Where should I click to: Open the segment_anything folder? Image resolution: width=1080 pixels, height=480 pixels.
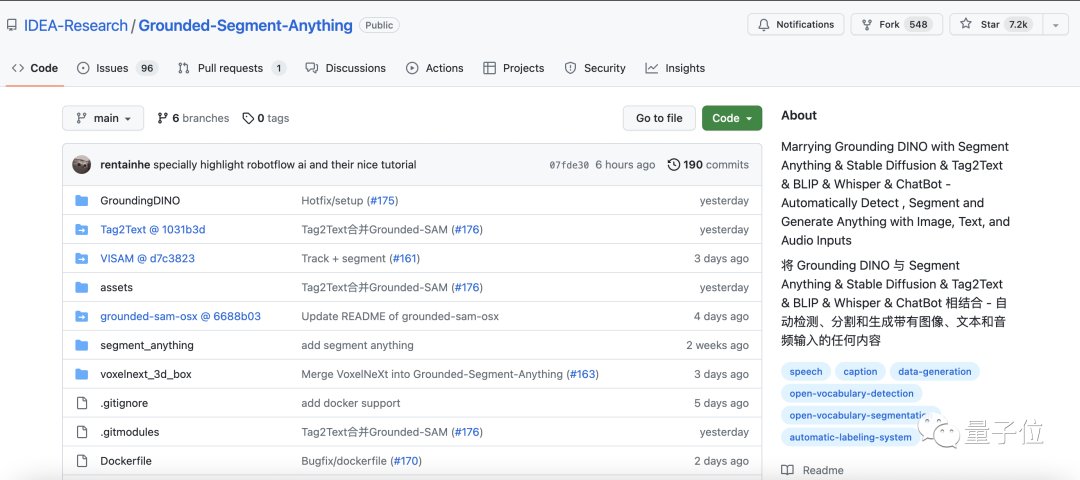click(147, 346)
